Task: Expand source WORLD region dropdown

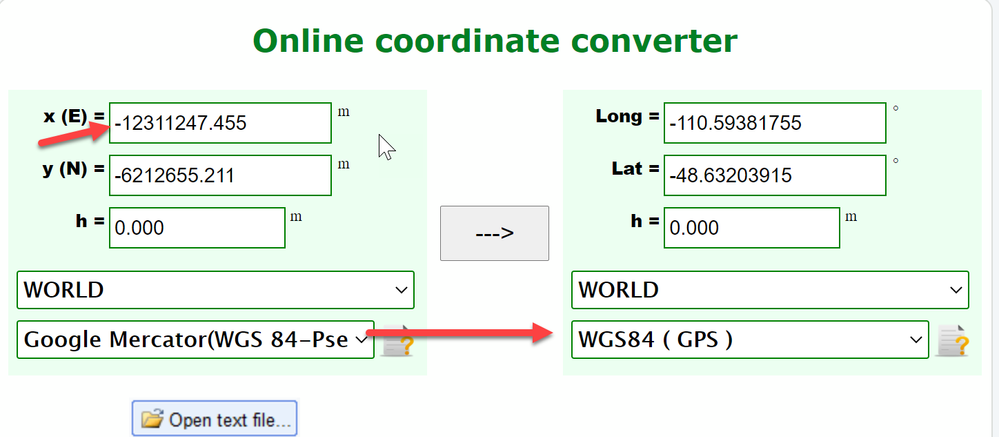Action: 215,290
